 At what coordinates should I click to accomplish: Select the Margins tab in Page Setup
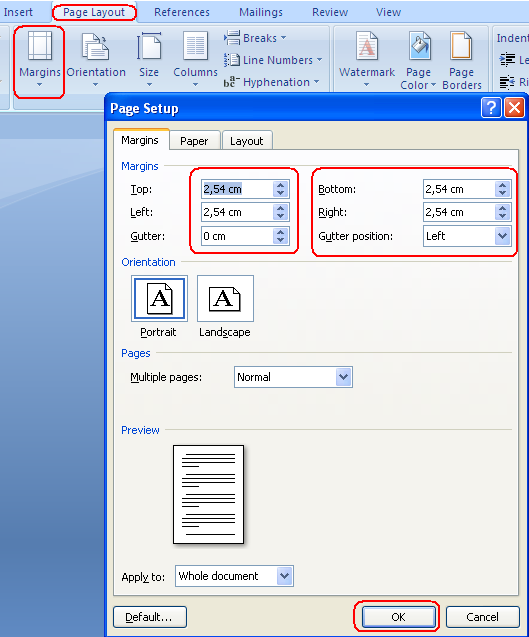[x=140, y=140]
